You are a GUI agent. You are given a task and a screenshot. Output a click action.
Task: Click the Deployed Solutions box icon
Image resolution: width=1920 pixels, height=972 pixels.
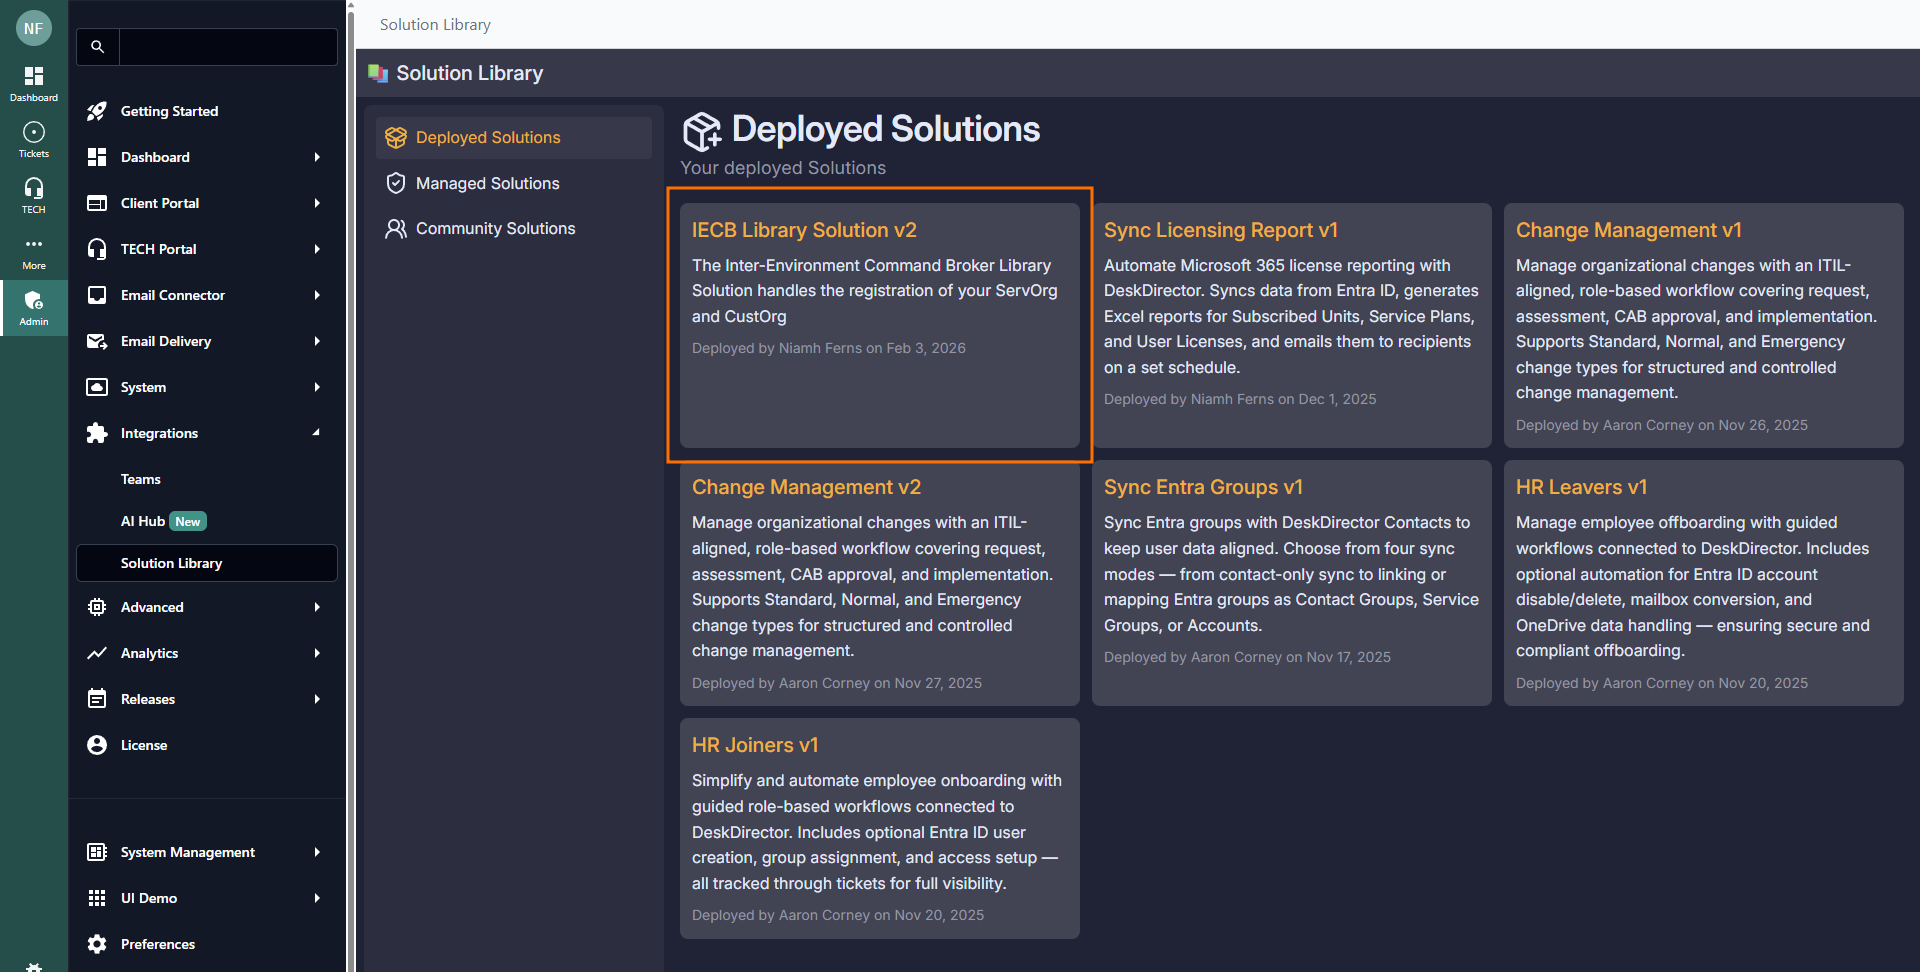point(396,137)
